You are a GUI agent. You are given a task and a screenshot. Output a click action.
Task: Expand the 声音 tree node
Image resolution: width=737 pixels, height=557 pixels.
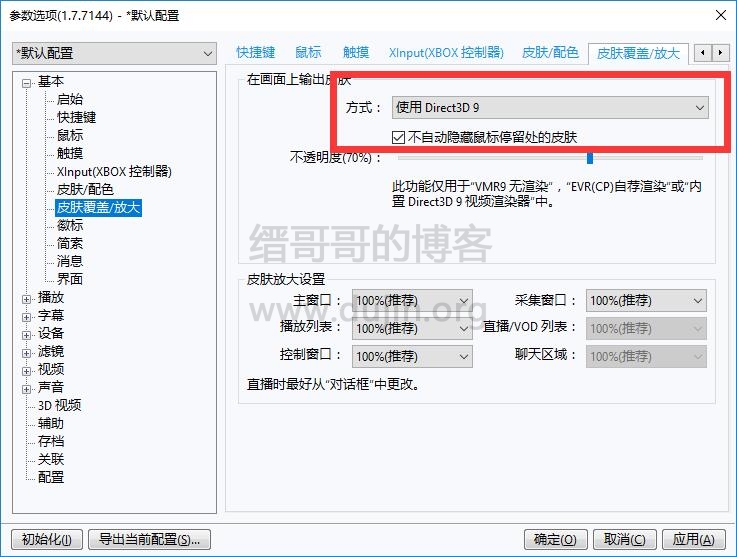[x=27, y=389]
